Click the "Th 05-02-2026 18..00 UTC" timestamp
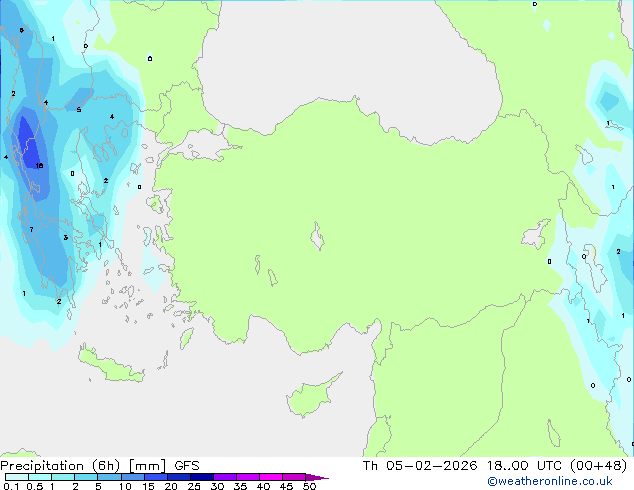Image resolution: width=634 pixels, height=490 pixels. tap(463, 466)
